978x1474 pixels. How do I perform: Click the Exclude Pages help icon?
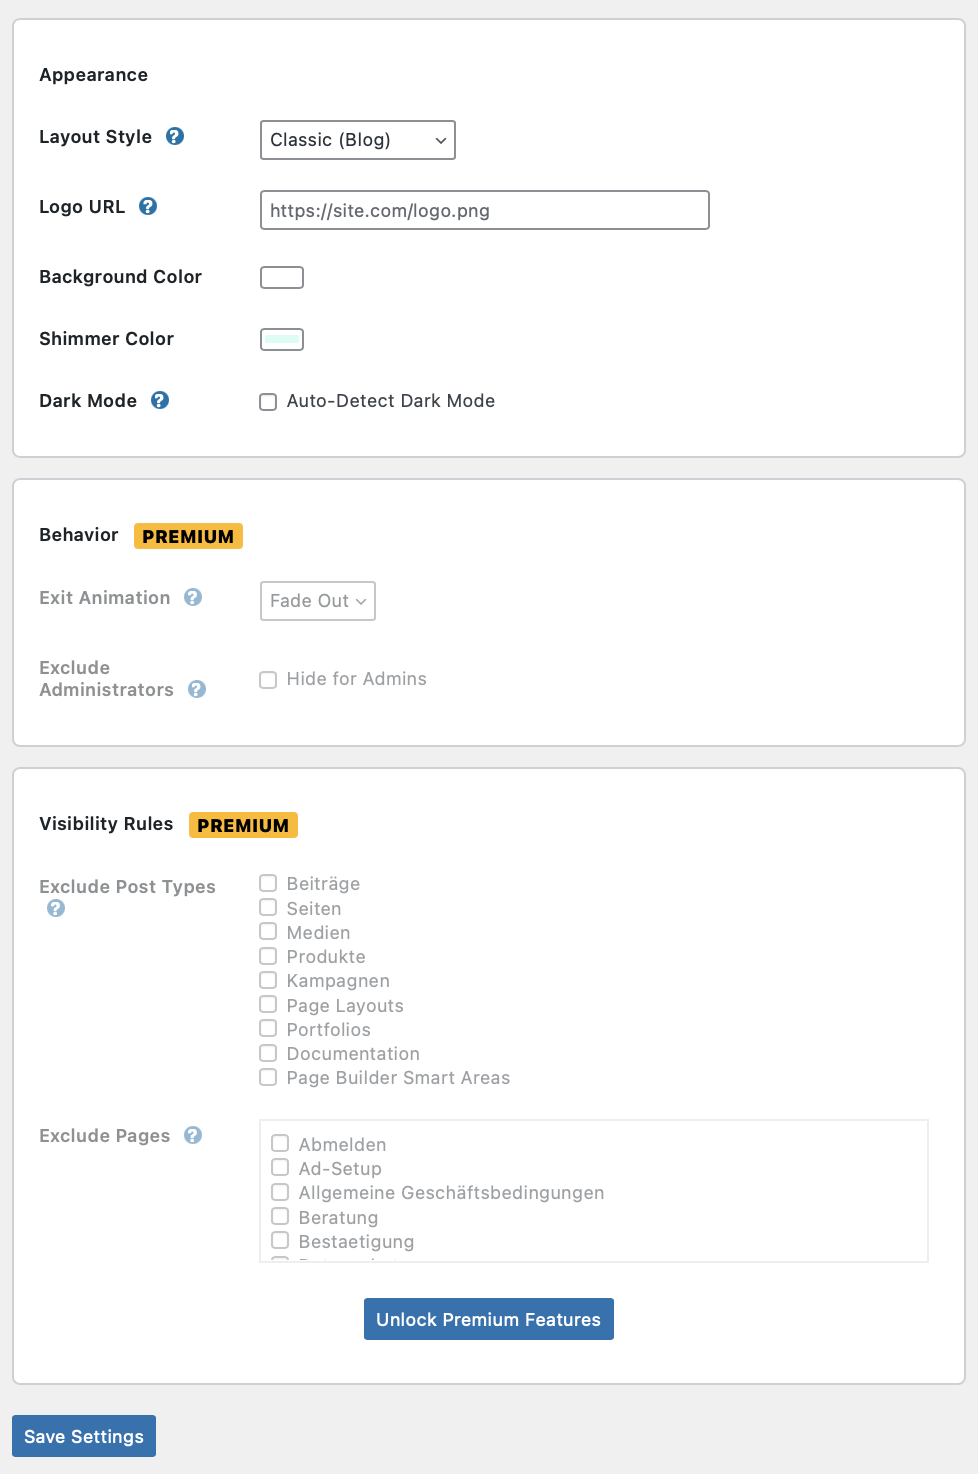[193, 1135]
